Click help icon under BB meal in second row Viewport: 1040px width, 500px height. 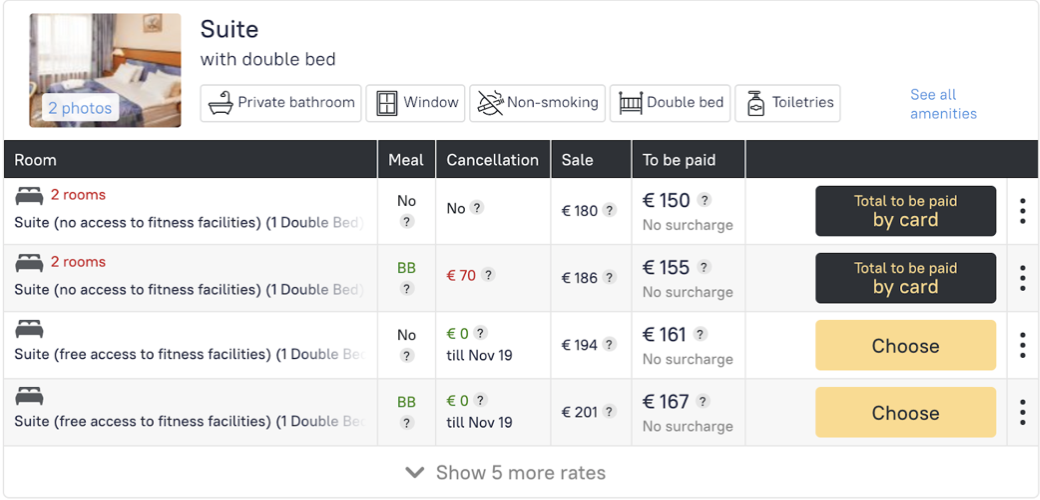[406, 289]
